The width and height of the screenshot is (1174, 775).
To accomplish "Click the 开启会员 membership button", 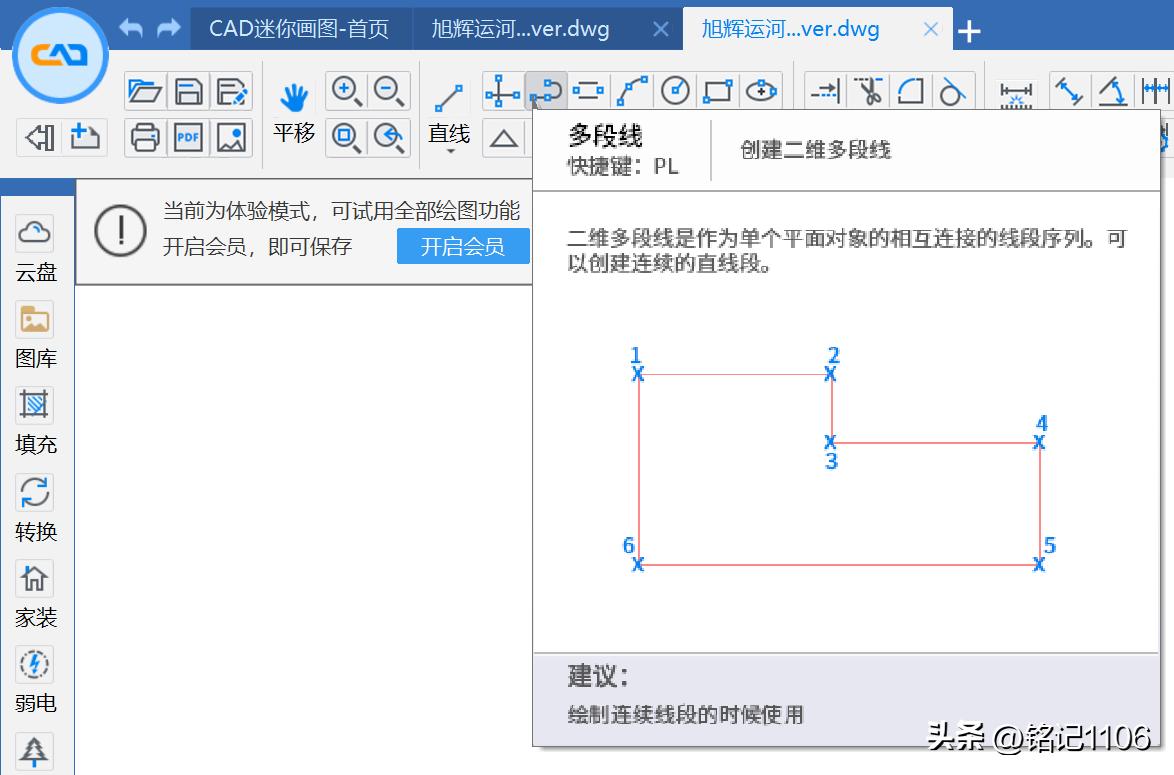I will (463, 245).
